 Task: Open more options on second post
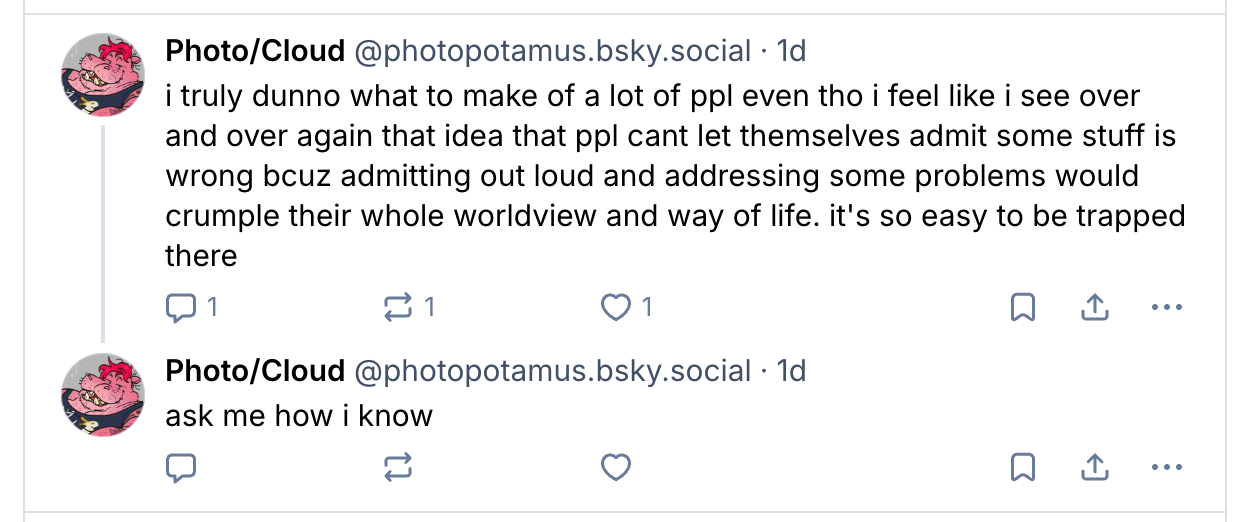tap(1166, 467)
